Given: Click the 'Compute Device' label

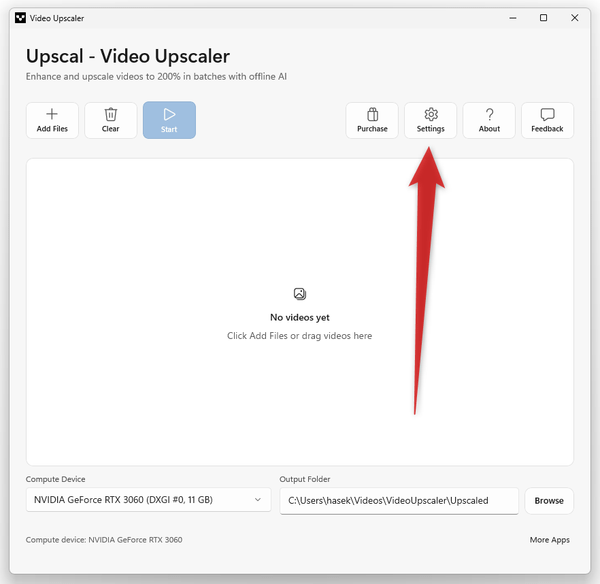Looking at the screenshot, I should (55, 479).
